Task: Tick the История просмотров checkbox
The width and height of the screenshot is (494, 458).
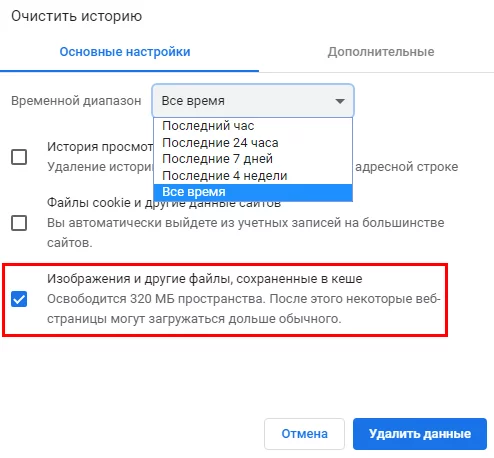Action: pyautogui.click(x=19, y=157)
